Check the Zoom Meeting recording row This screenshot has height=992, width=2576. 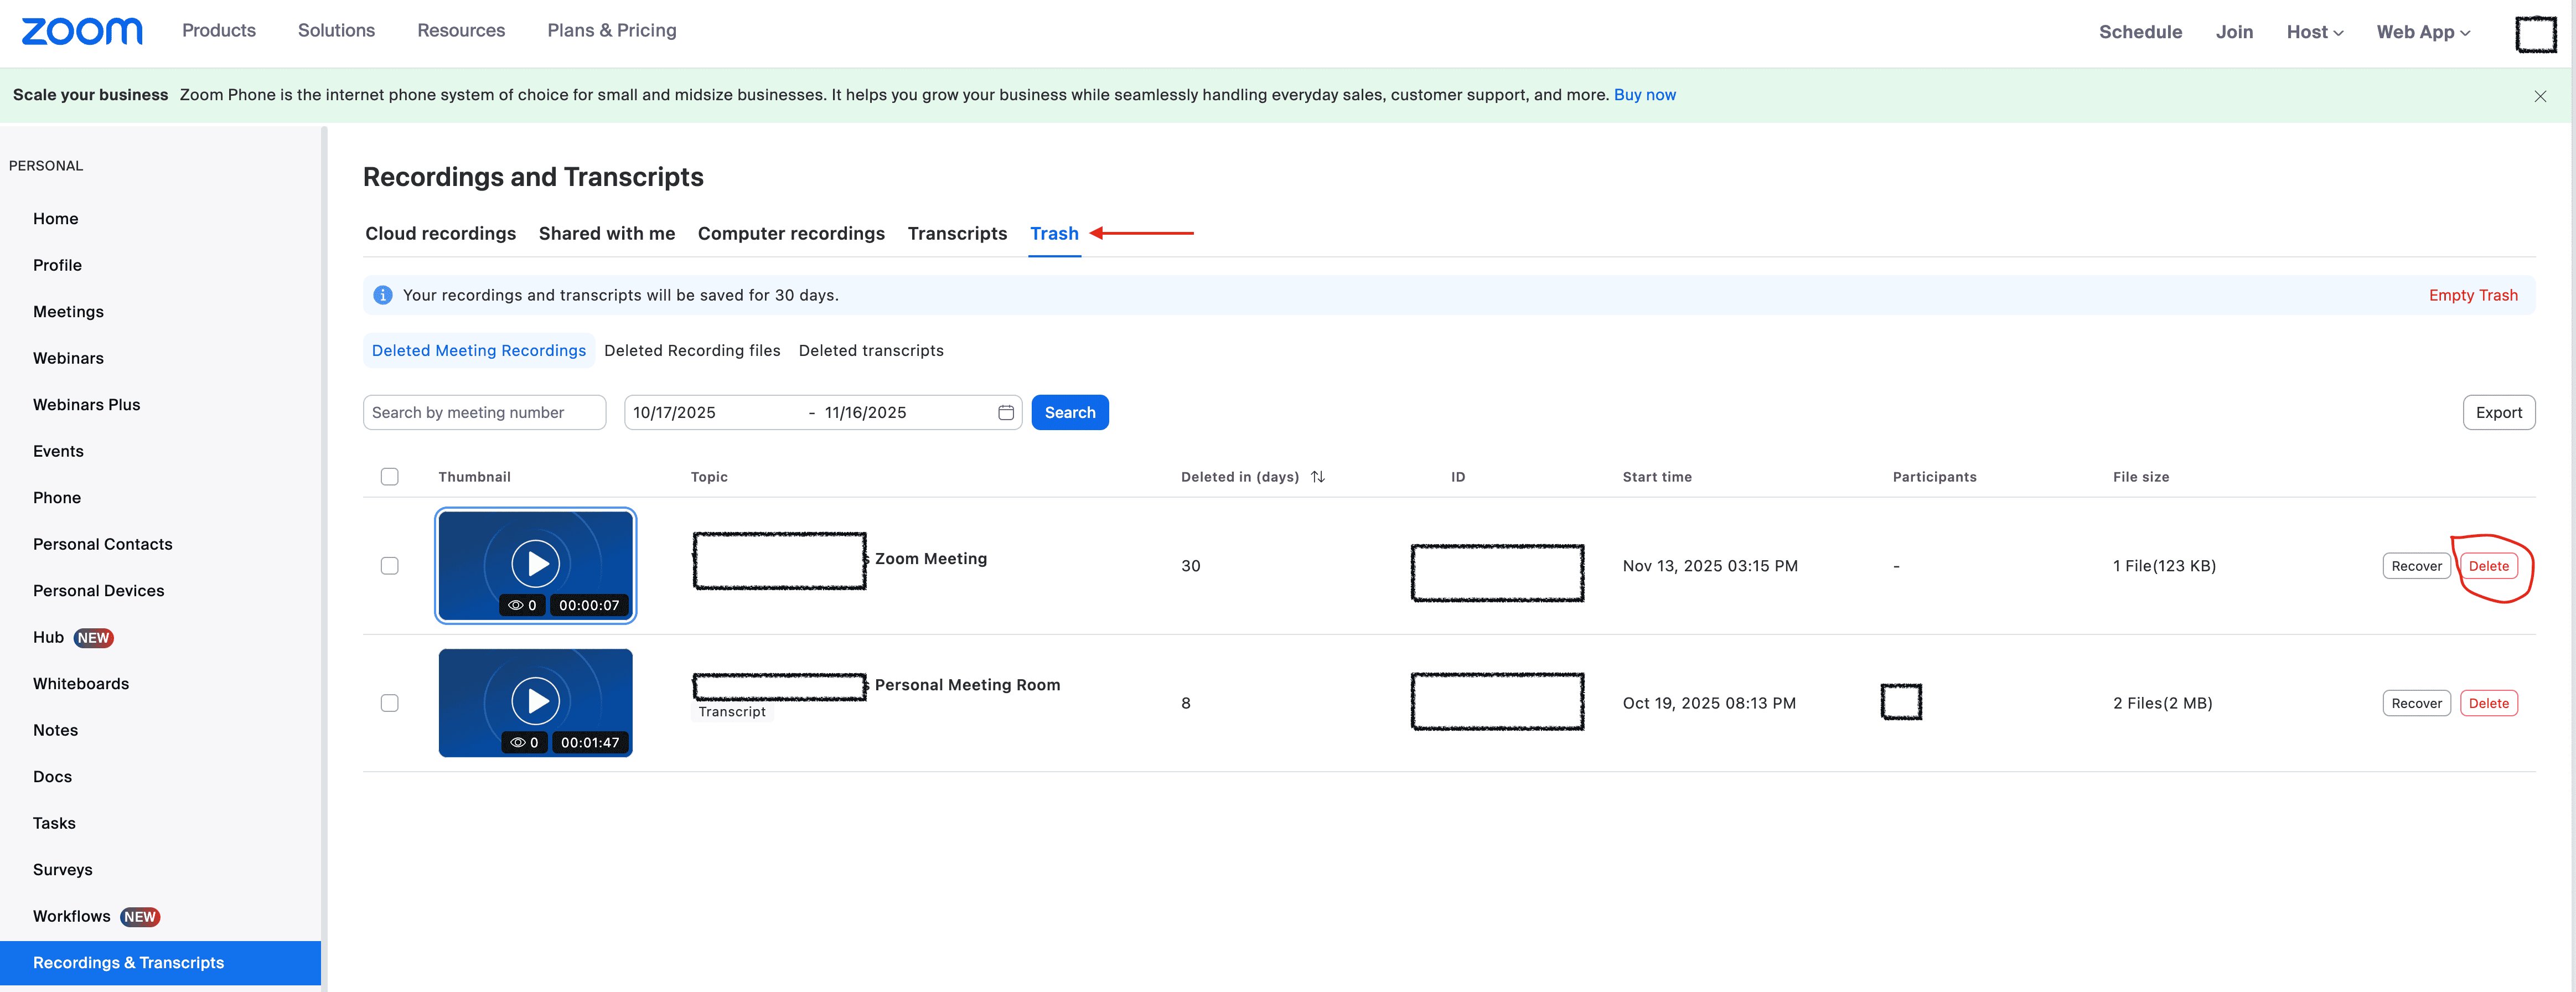coord(389,566)
